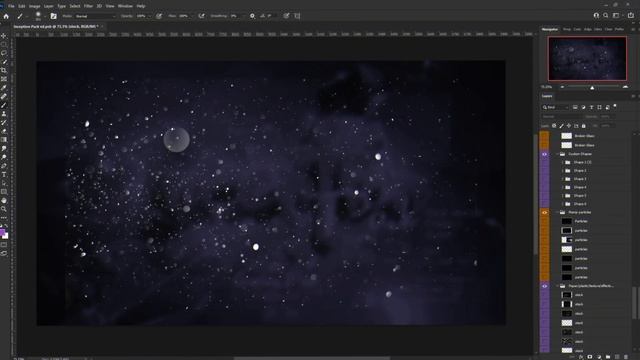Toggle lock all
Image resolution: width=640 pixels, height=360 pixels.
(583, 126)
